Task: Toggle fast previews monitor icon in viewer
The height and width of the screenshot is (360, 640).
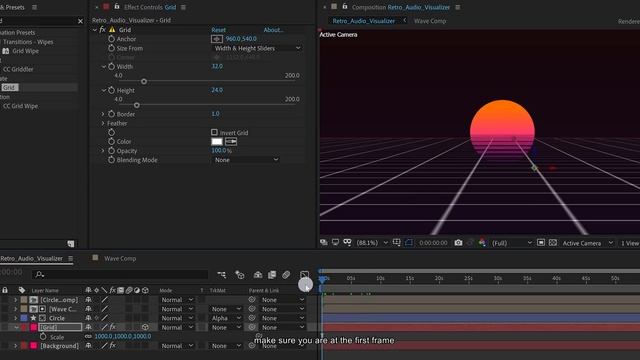Action: click(x=336, y=242)
